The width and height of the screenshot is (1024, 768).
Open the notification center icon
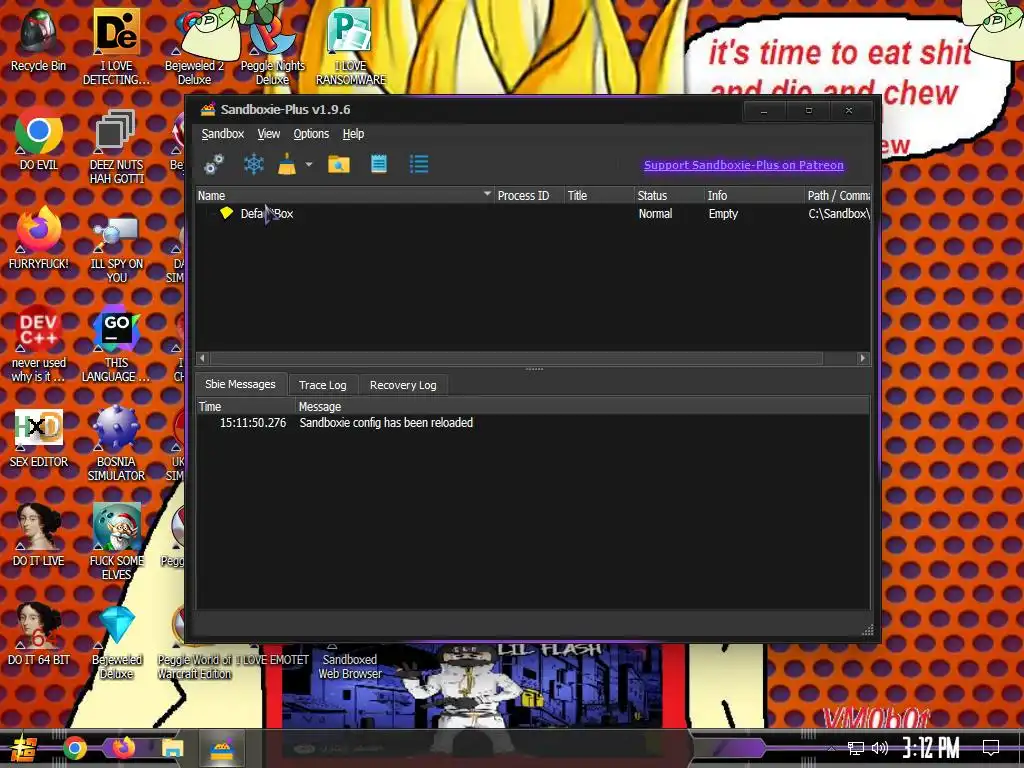[x=991, y=748]
